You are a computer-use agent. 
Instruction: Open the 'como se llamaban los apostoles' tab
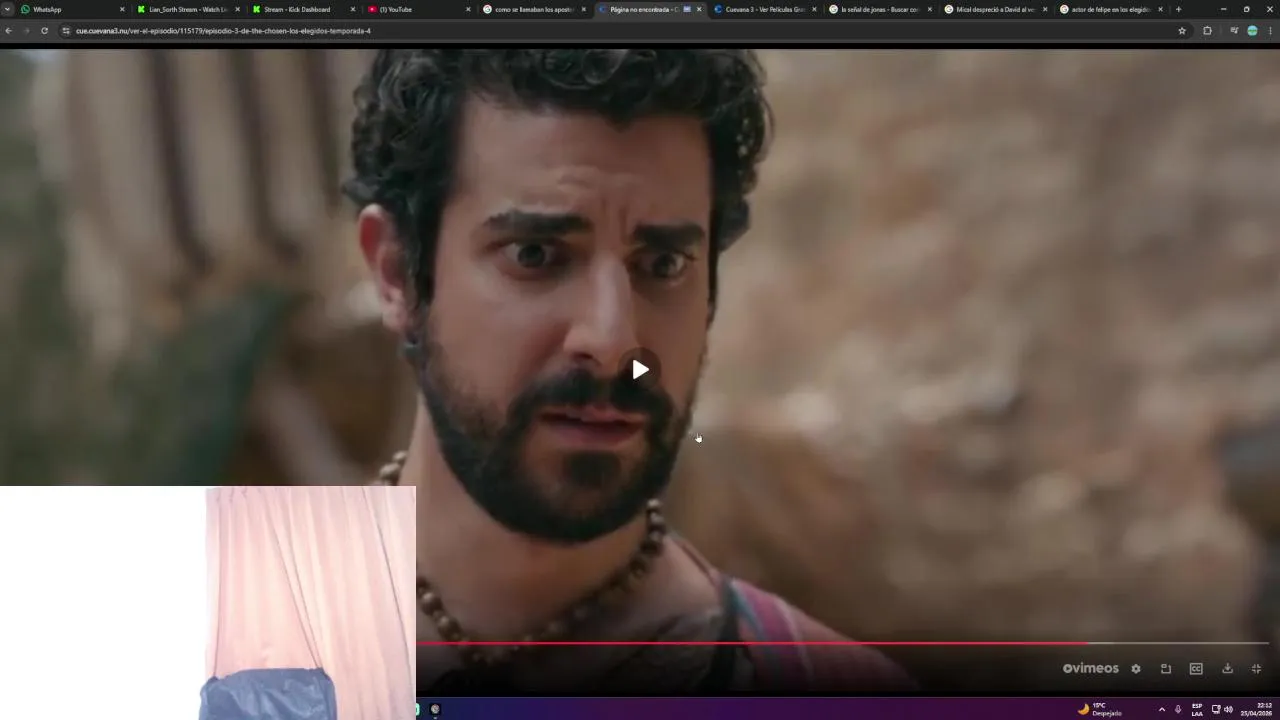[533, 9]
